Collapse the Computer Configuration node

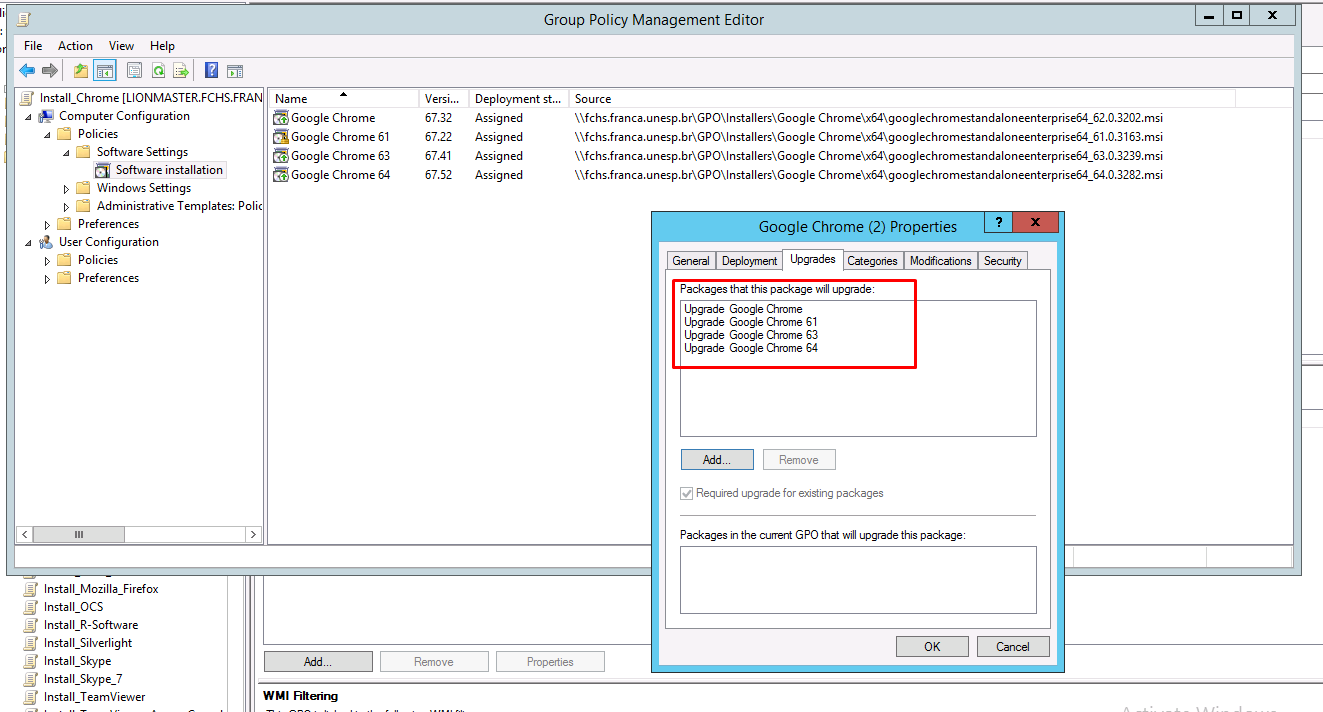tap(29, 117)
